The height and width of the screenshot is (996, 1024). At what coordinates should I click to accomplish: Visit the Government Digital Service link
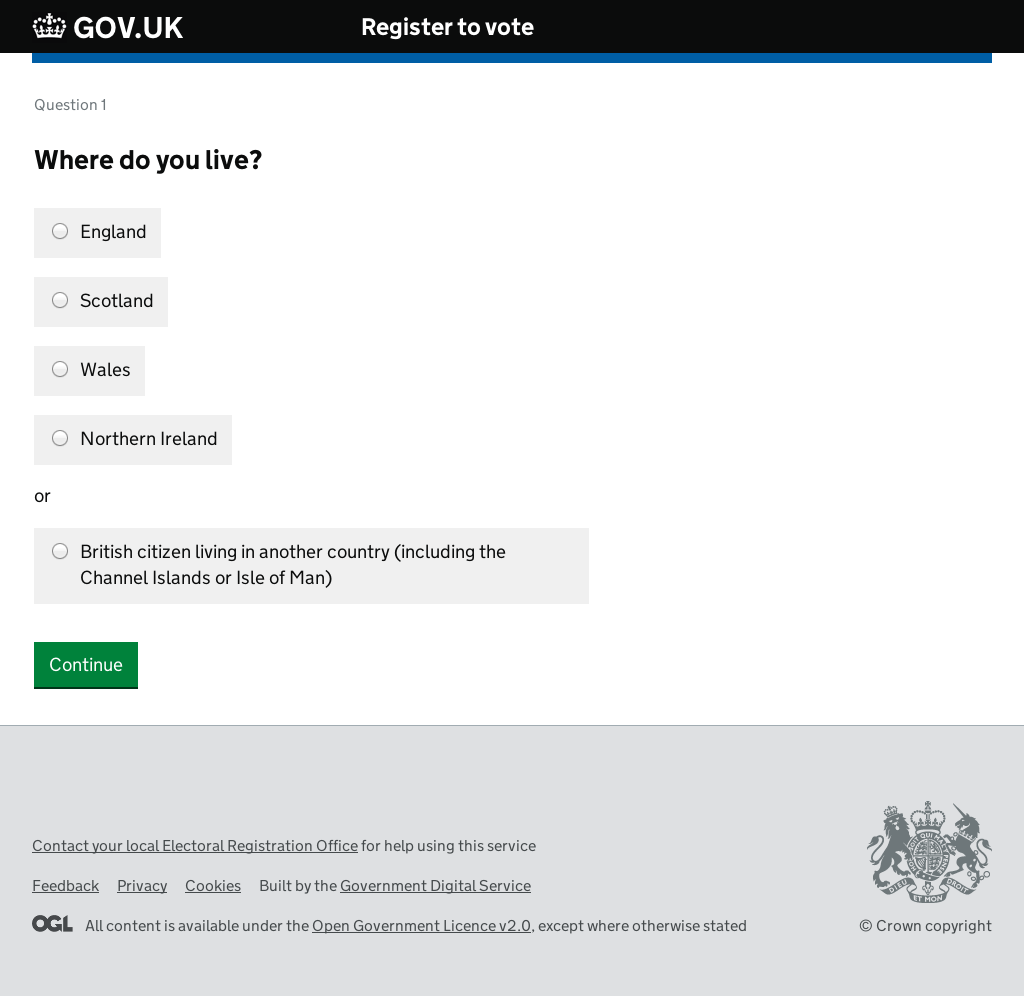coord(436,886)
